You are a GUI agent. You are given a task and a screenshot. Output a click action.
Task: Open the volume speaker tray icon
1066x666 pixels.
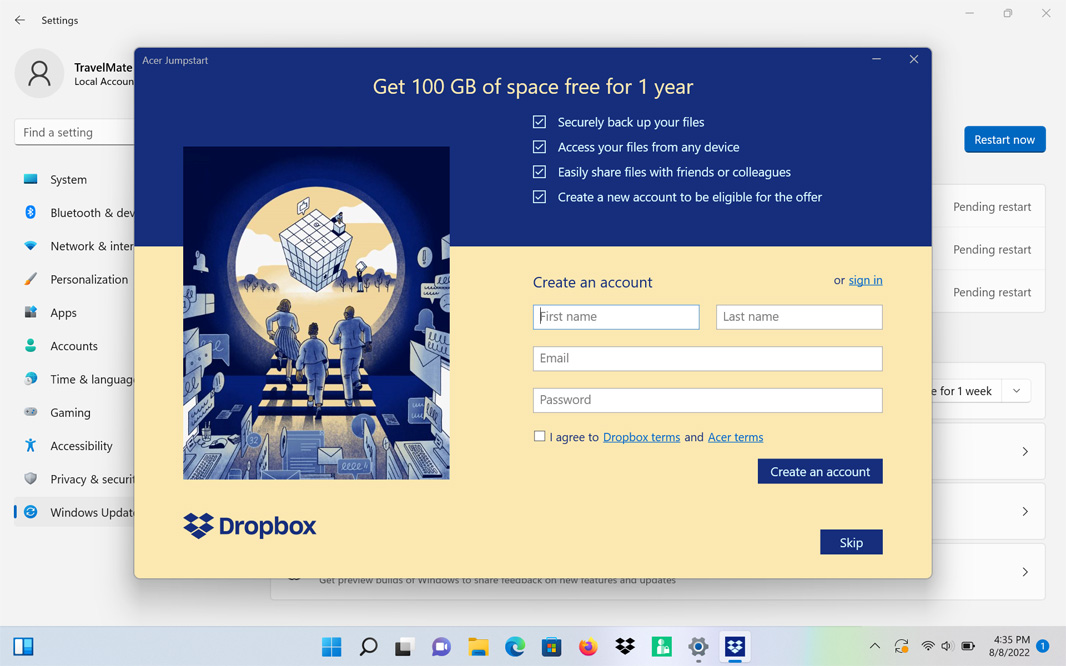(946, 646)
